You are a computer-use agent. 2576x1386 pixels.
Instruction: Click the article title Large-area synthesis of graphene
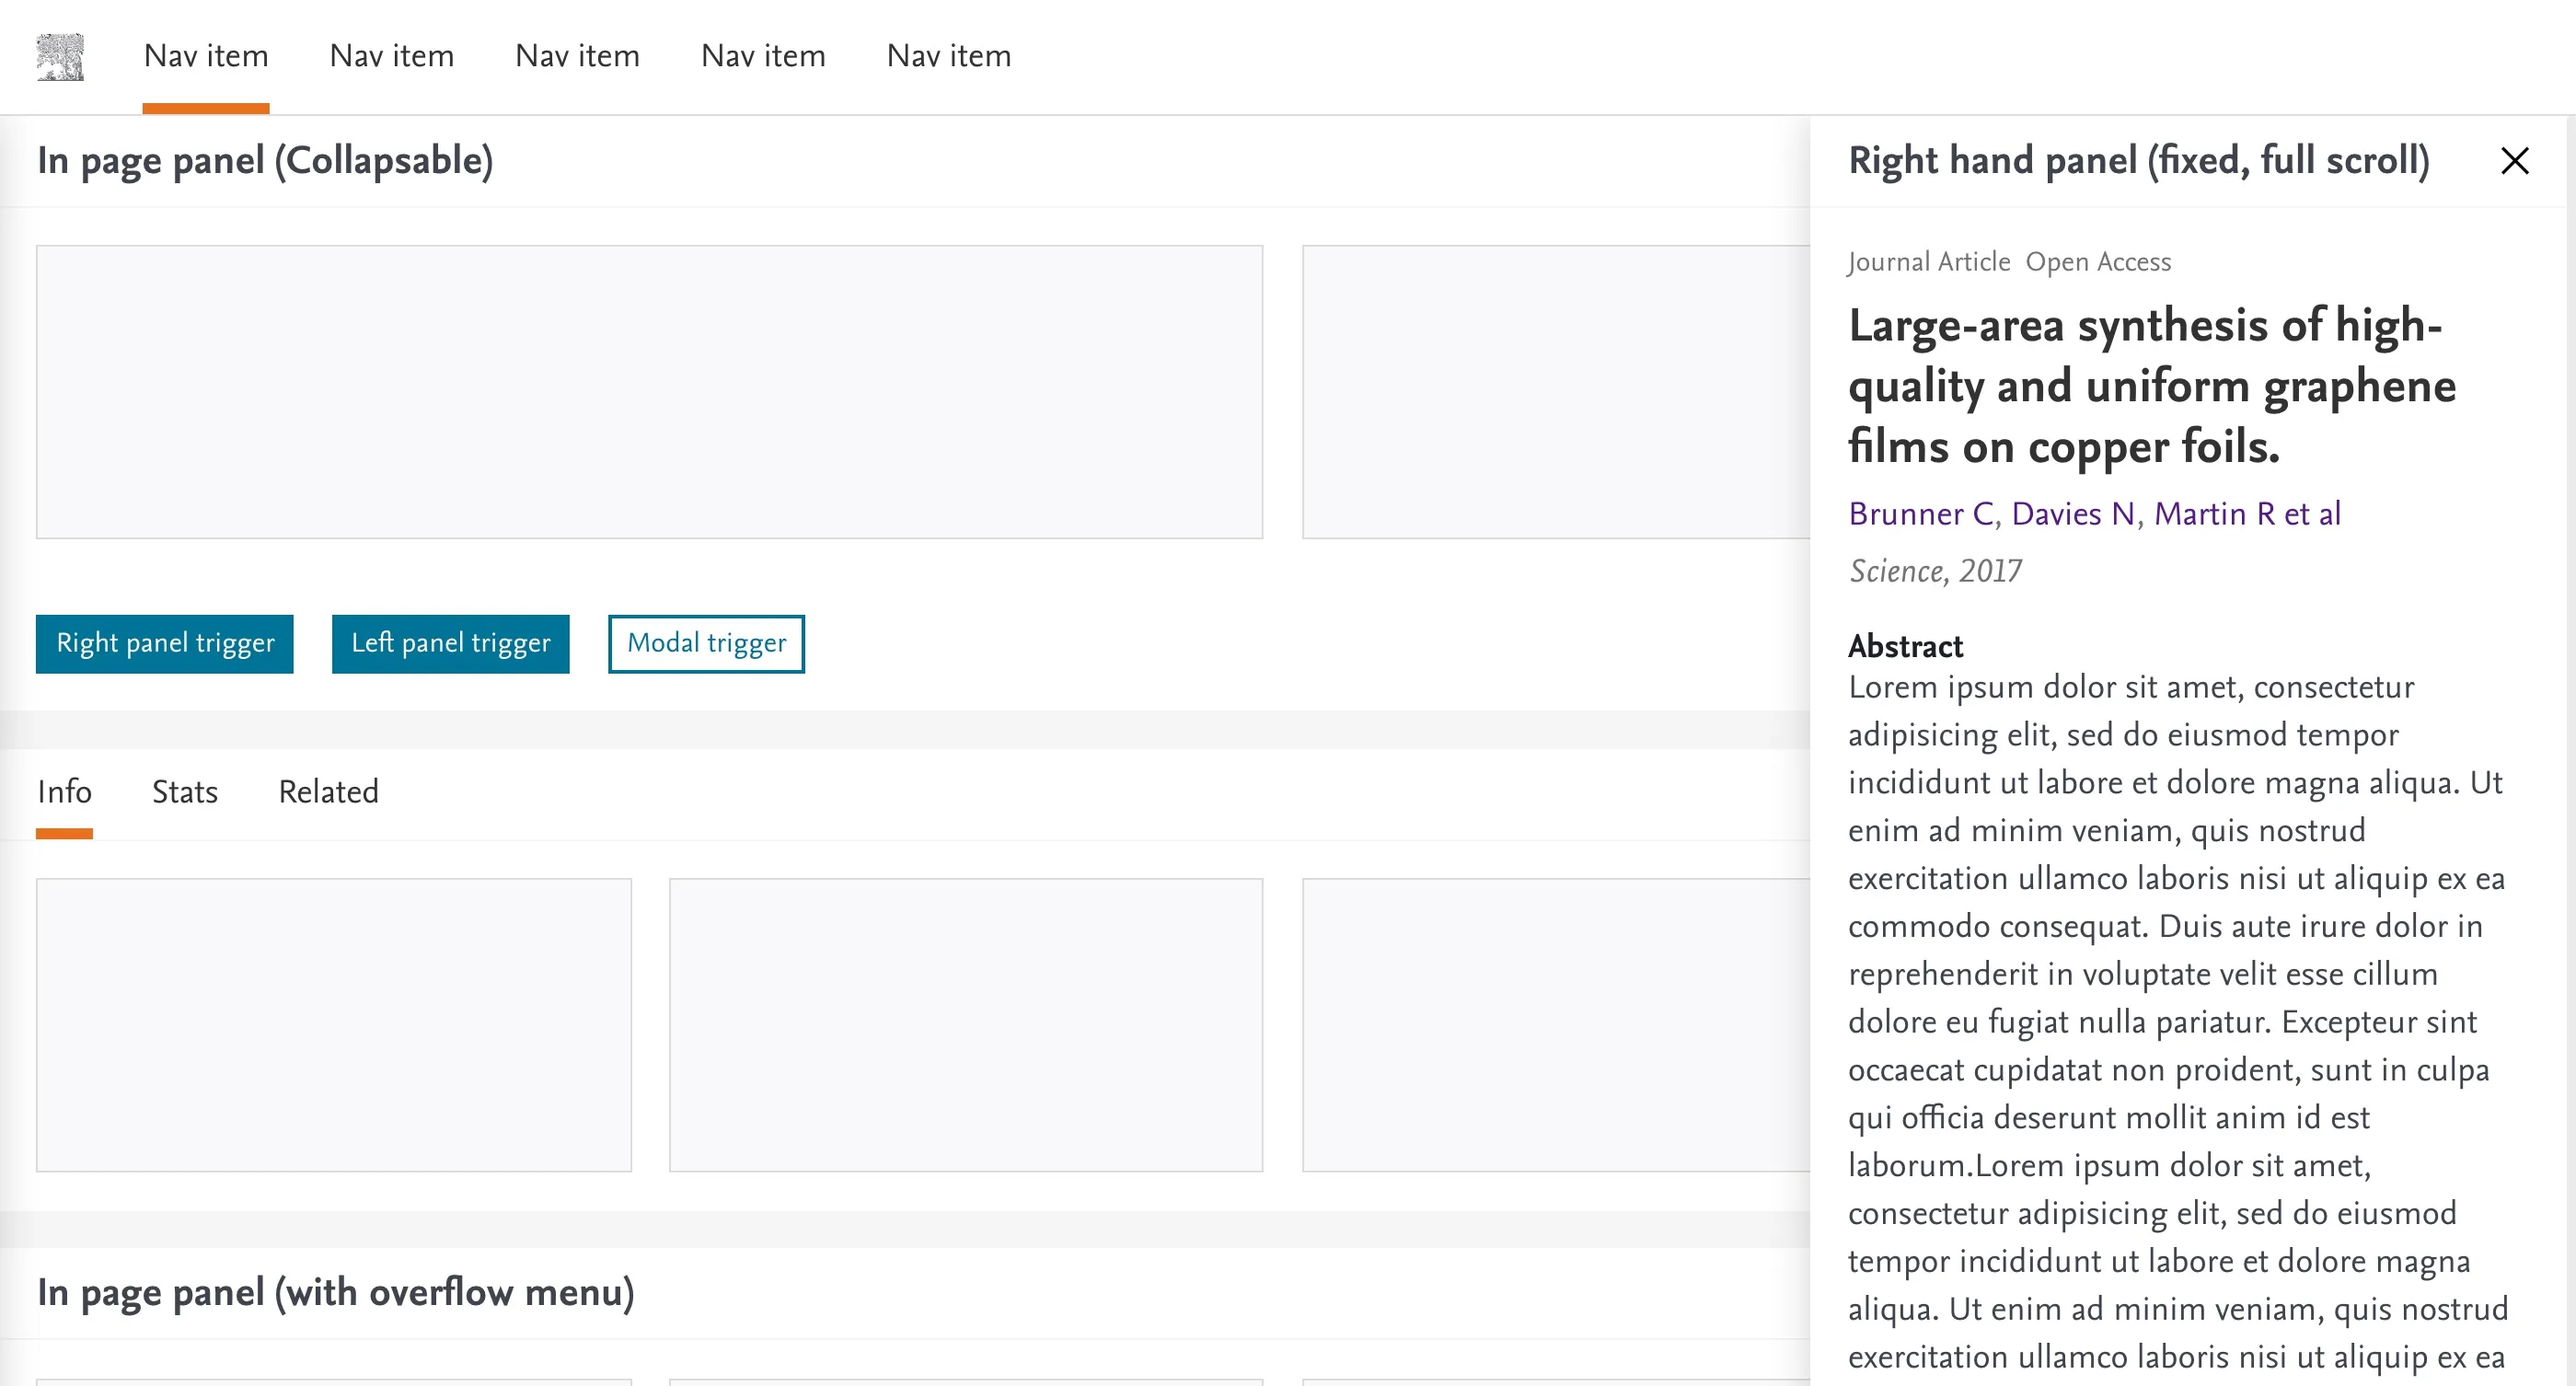(x=2151, y=386)
